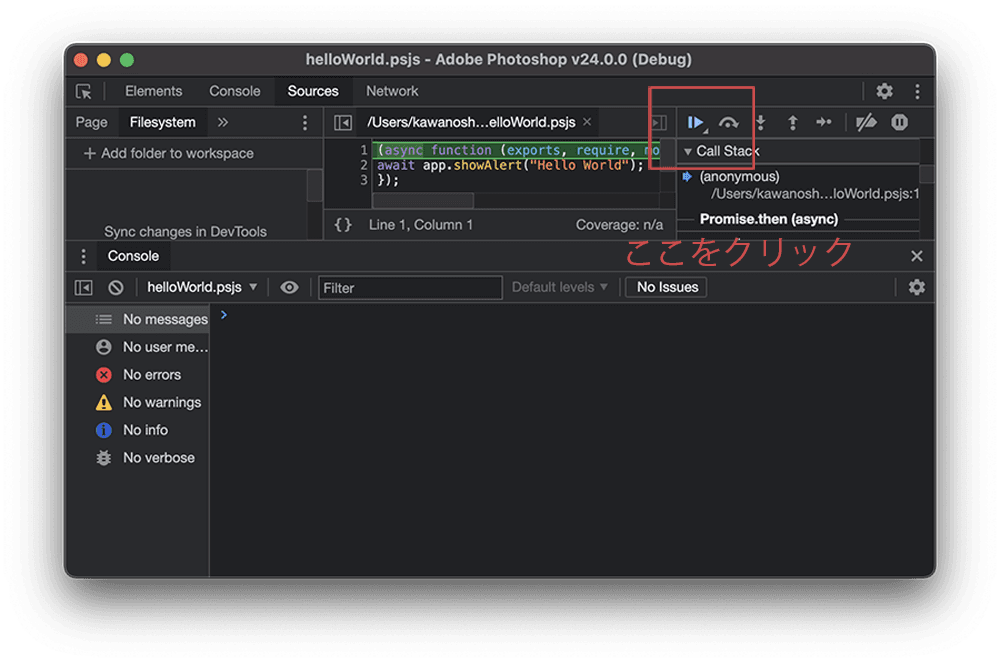The height and width of the screenshot is (663, 1000).
Task: Switch to the Network tab
Action: coord(391,91)
